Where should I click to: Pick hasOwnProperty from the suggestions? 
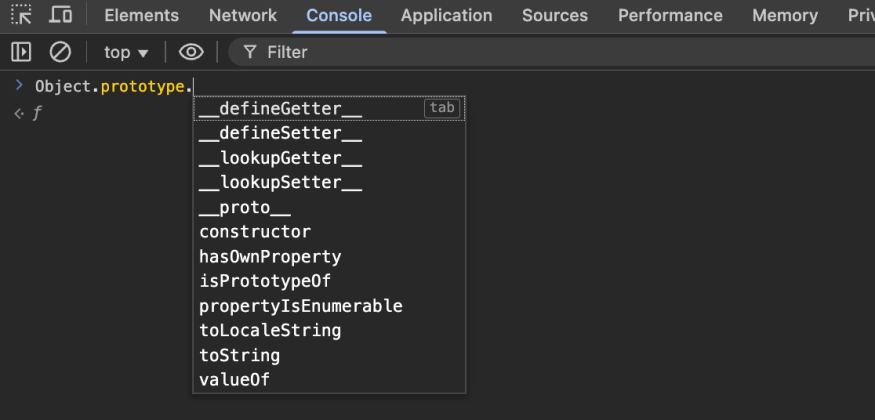(x=270, y=257)
